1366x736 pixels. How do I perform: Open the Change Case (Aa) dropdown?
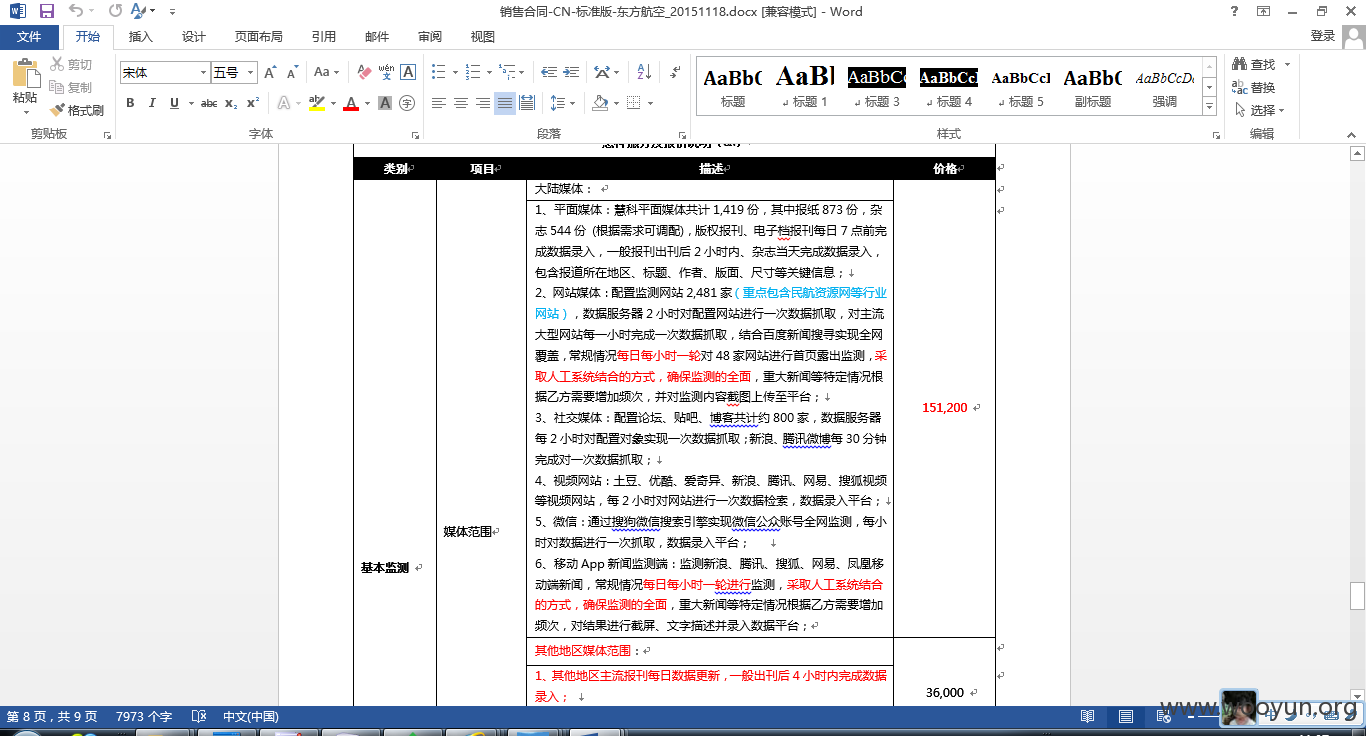(326, 73)
